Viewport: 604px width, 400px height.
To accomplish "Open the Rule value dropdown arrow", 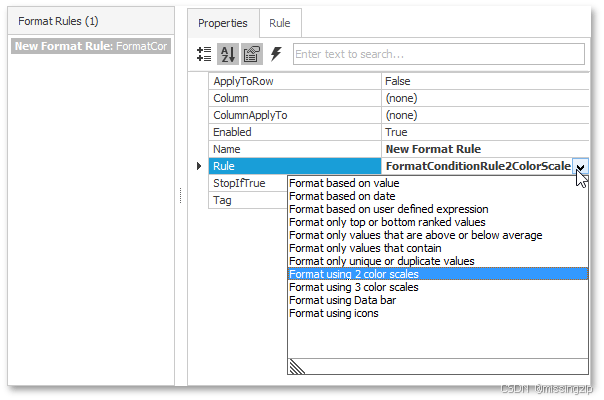I will coord(580,166).
